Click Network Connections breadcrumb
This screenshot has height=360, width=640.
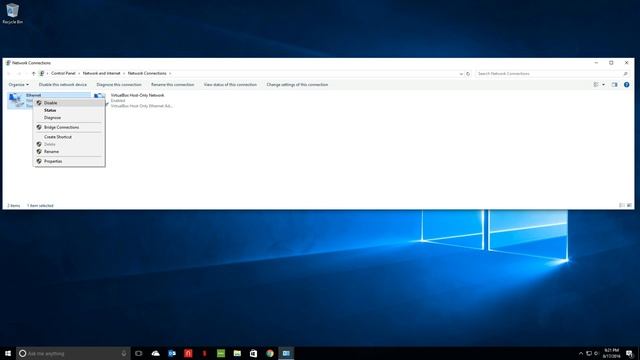(x=147, y=73)
